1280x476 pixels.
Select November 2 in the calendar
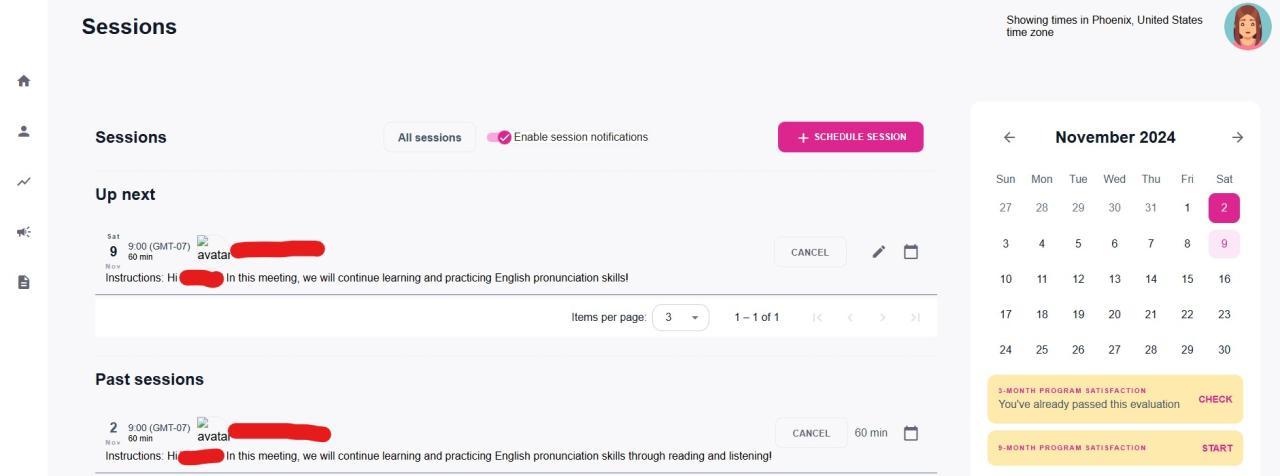[x=1224, y=208]
